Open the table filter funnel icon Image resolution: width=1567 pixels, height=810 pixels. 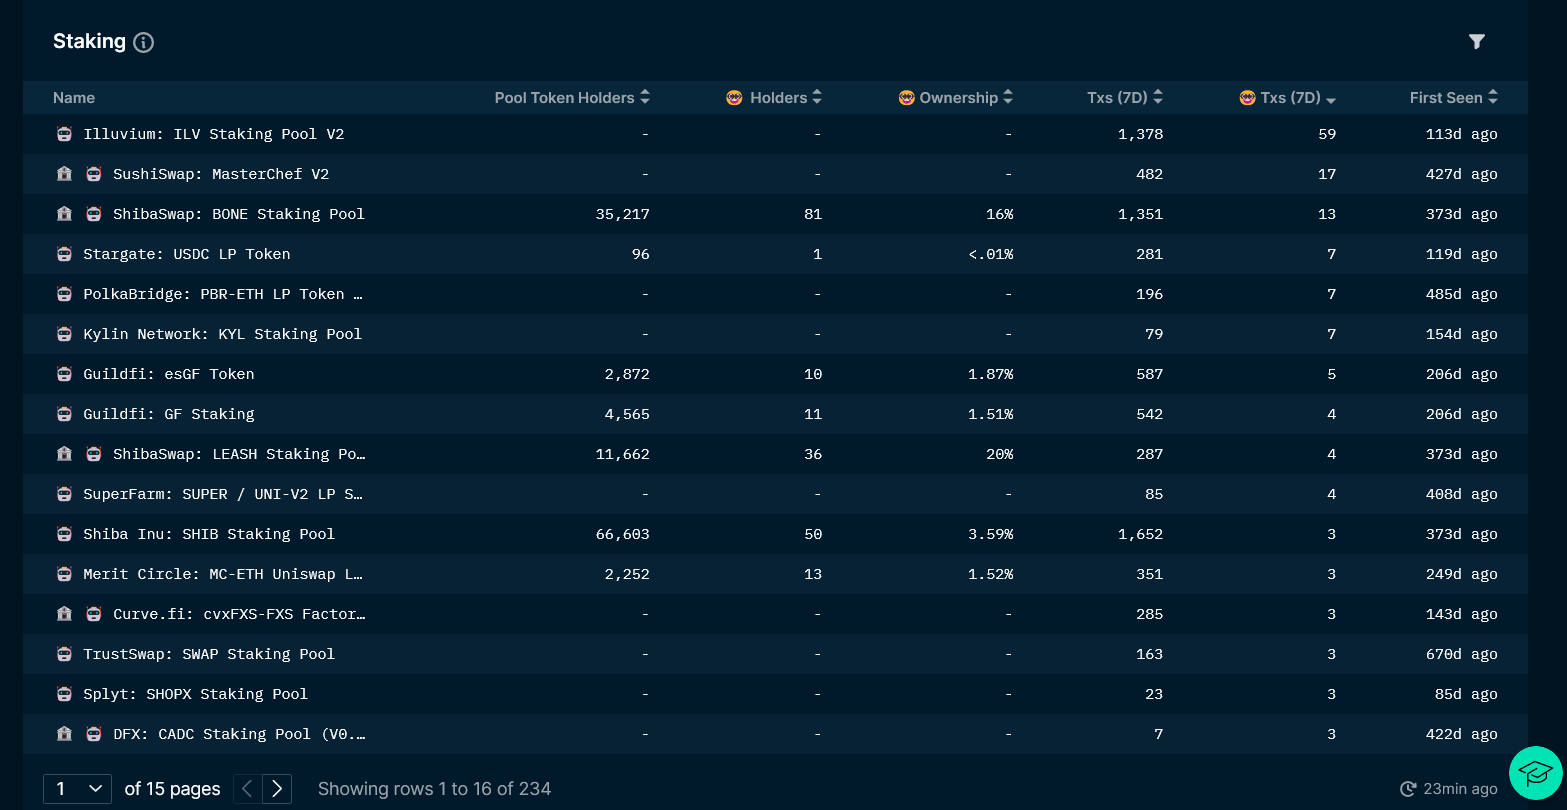1476,41
